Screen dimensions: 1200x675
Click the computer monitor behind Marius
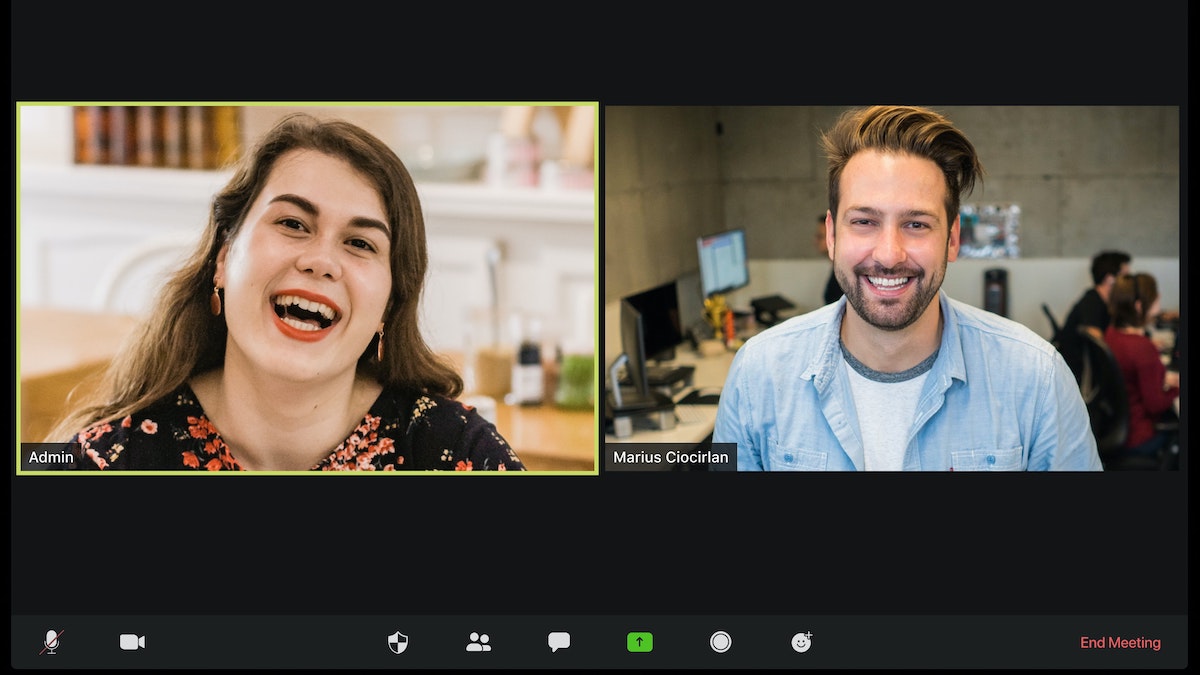[722, 262]
